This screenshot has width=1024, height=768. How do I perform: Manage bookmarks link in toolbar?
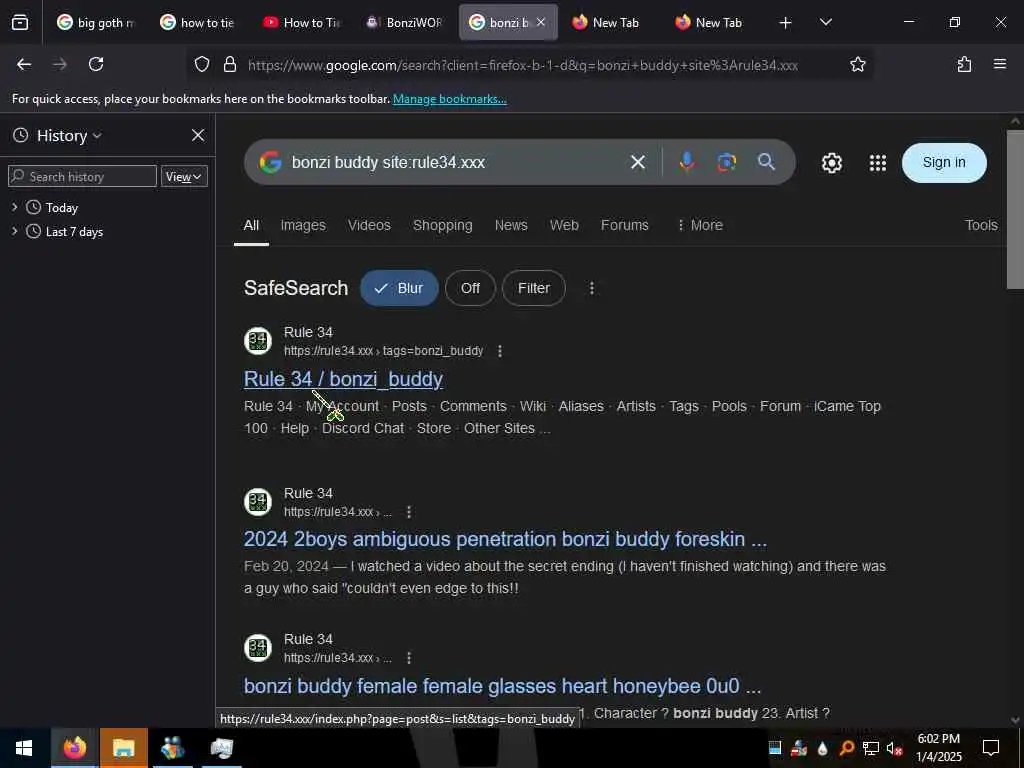tap(449, 99)
